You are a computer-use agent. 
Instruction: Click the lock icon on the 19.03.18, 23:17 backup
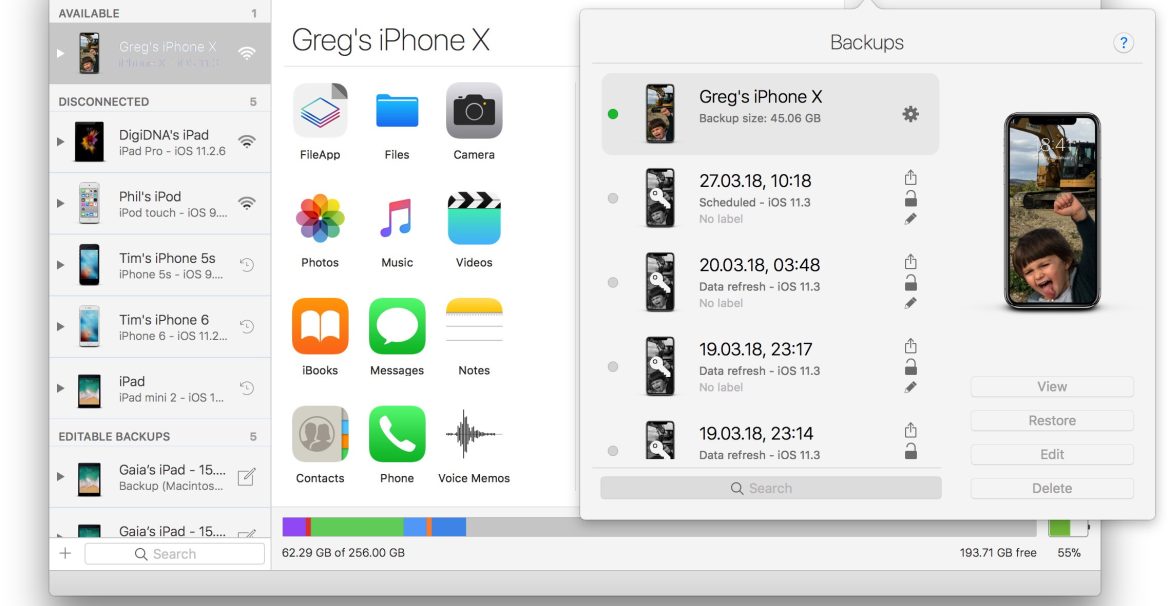point(910,367)
